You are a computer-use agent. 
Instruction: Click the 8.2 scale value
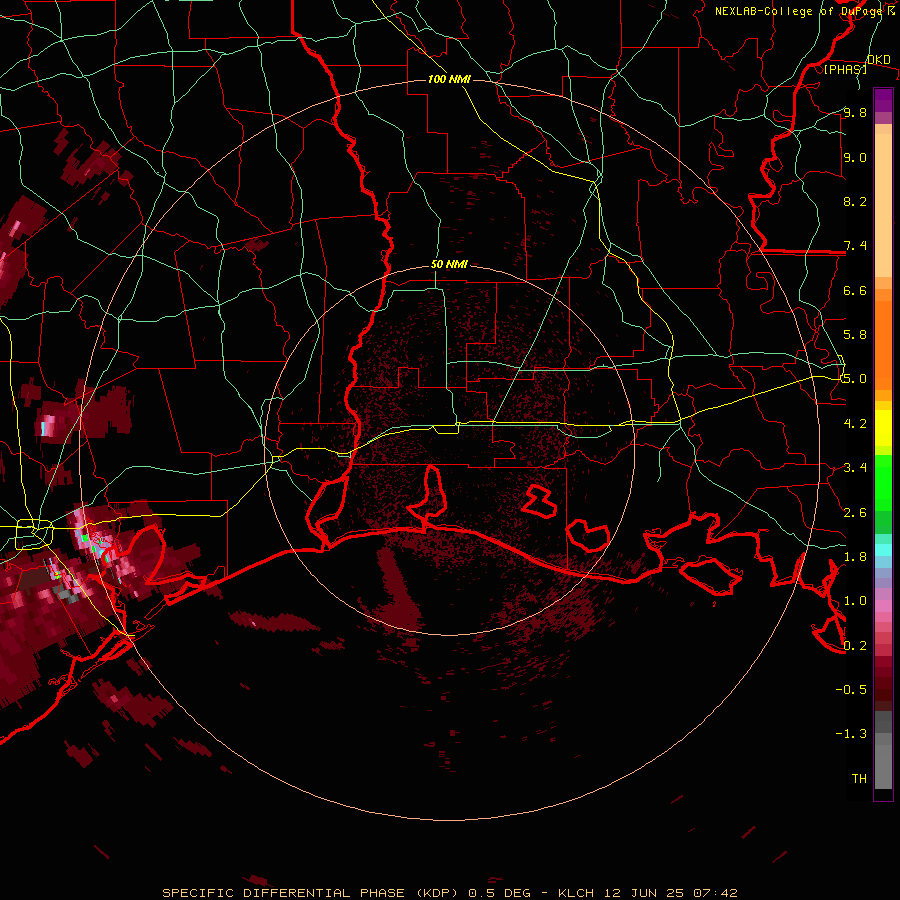coord(855,201)
